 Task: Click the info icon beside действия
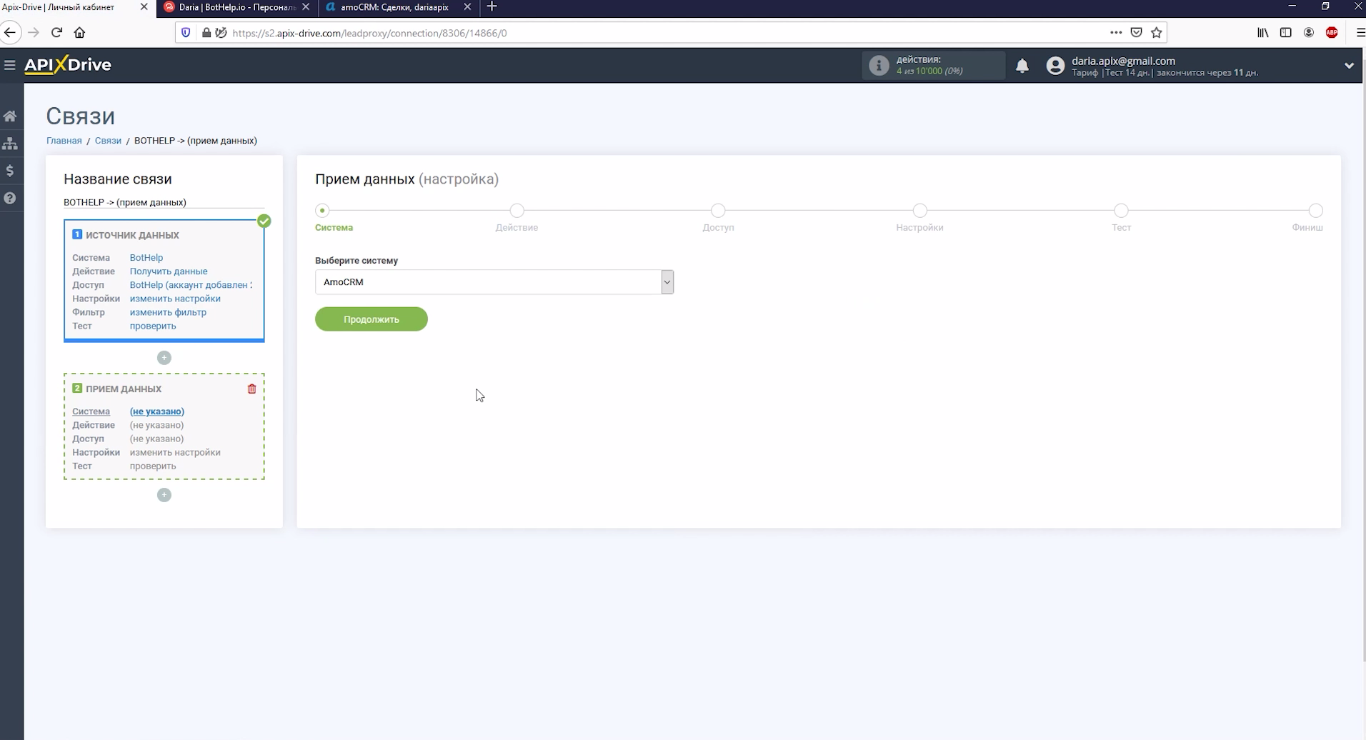[x=879, y=66]
